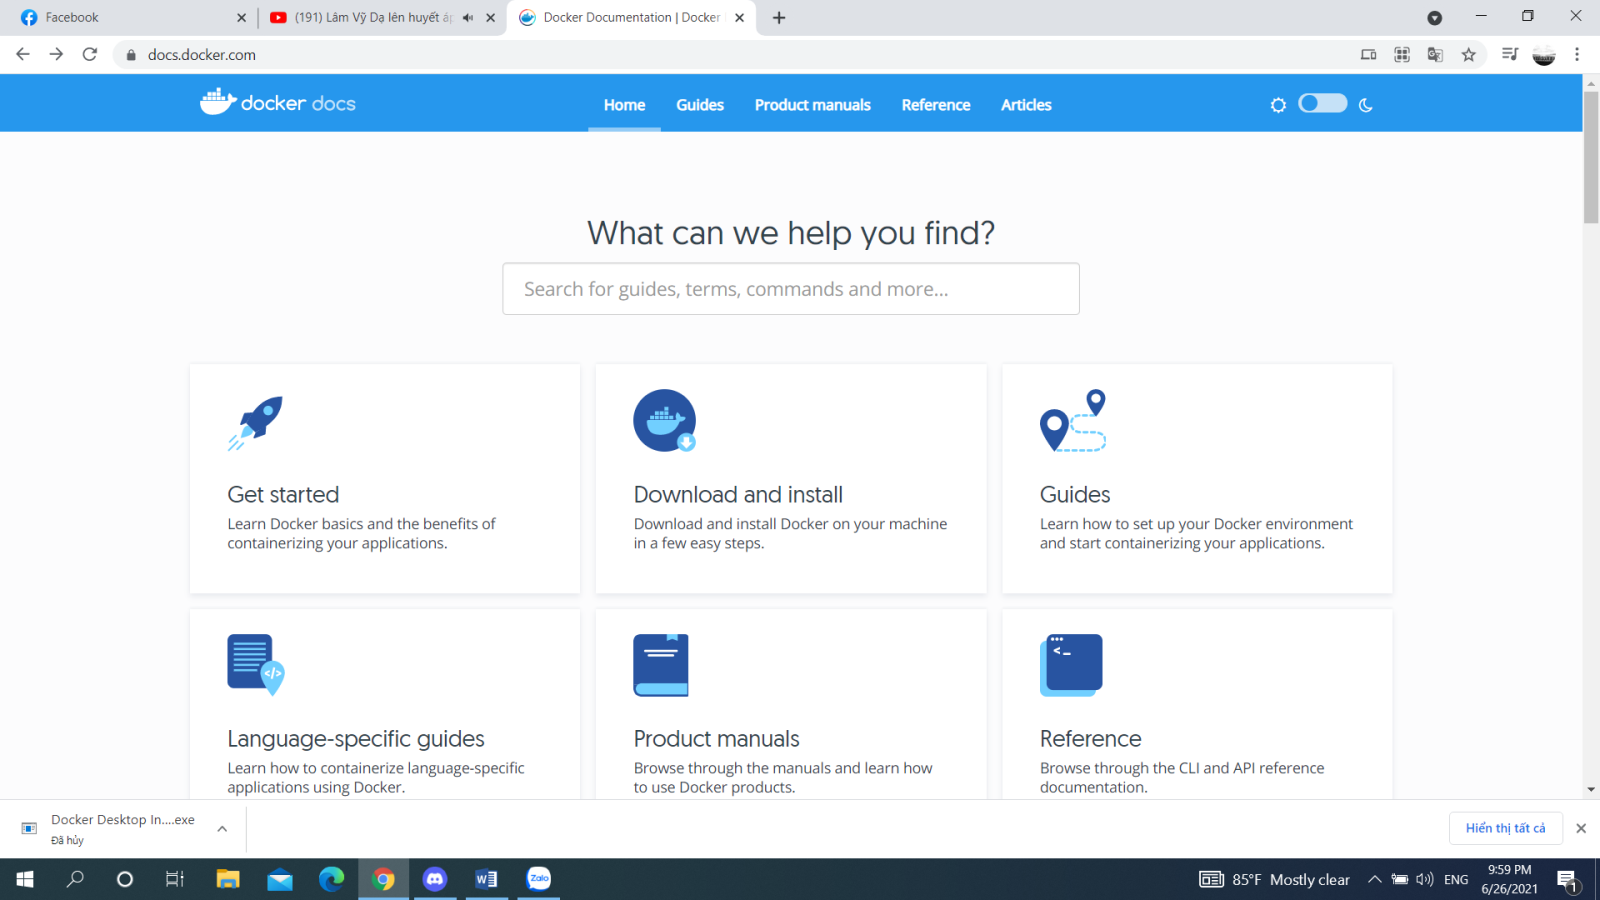Open the Chrome profile avatar

[1544, 55]
